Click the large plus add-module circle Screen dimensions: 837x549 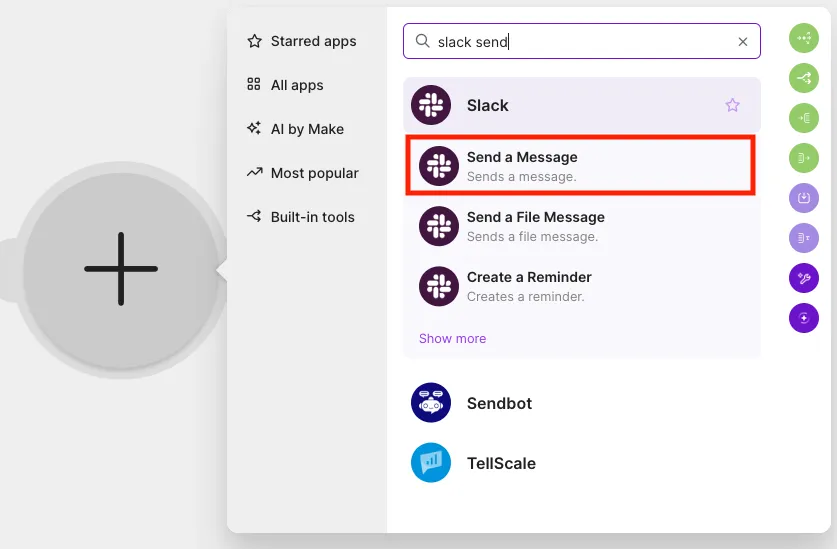121,269
